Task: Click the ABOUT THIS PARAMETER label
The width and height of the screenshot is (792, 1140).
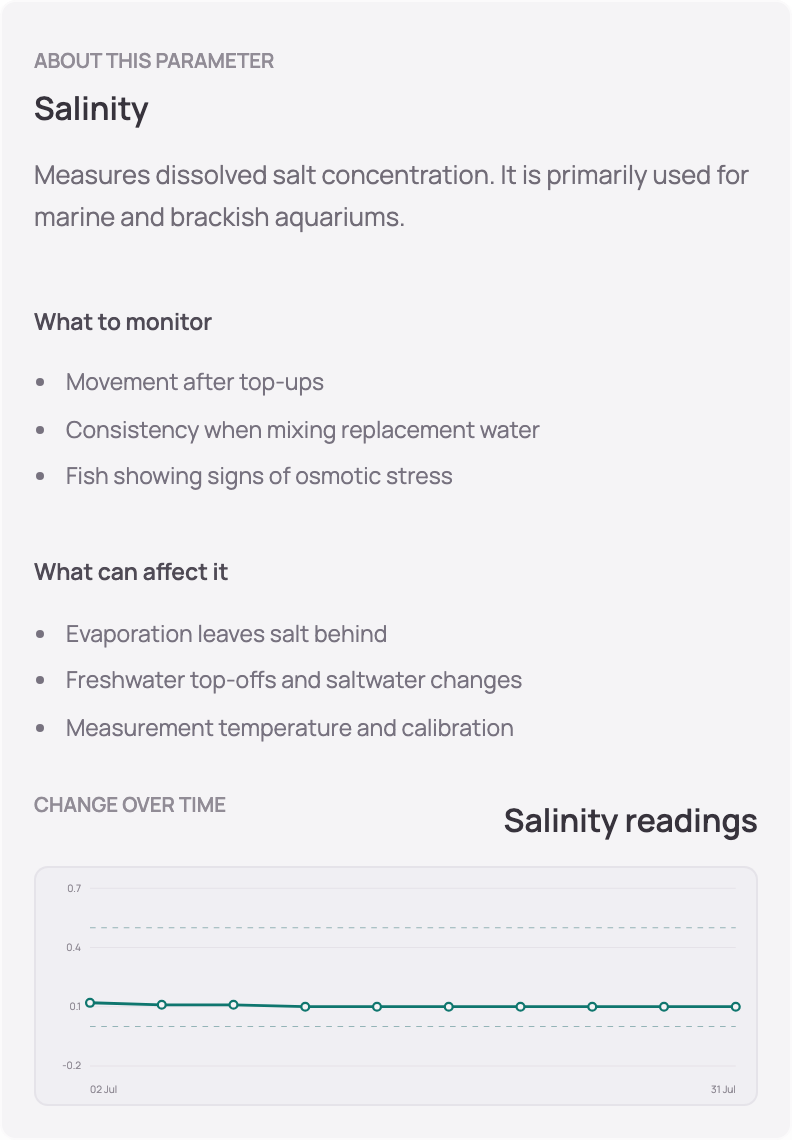Action: click(x=154, y=60)
